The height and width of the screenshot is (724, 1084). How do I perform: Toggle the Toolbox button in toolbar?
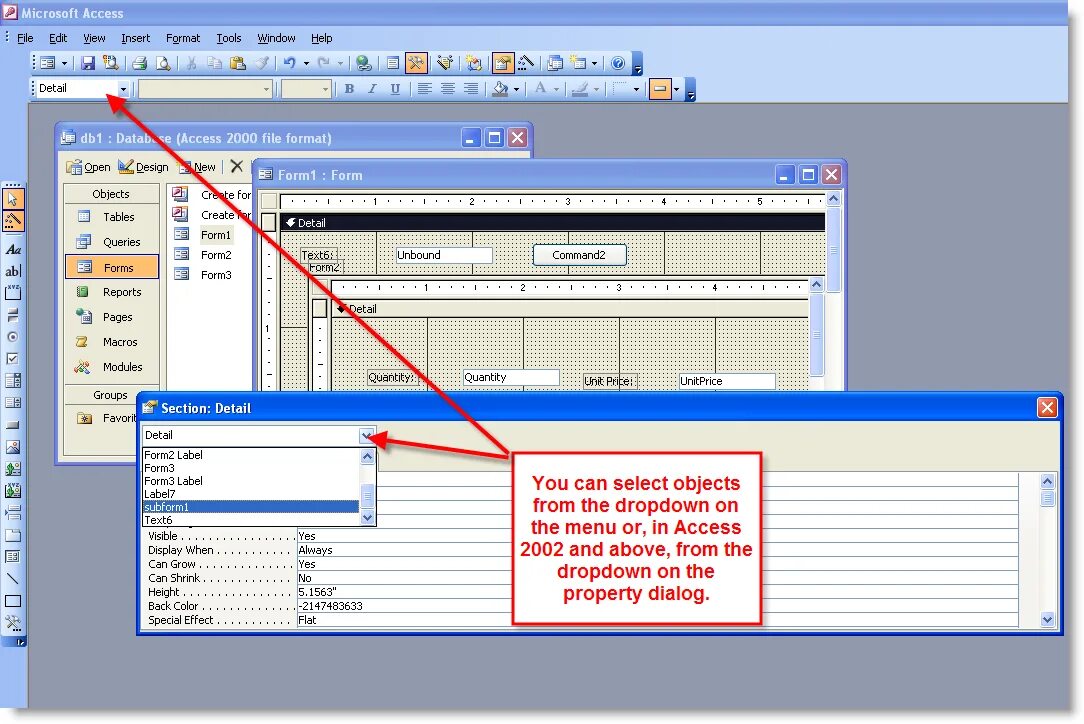[x=416, y=64]
